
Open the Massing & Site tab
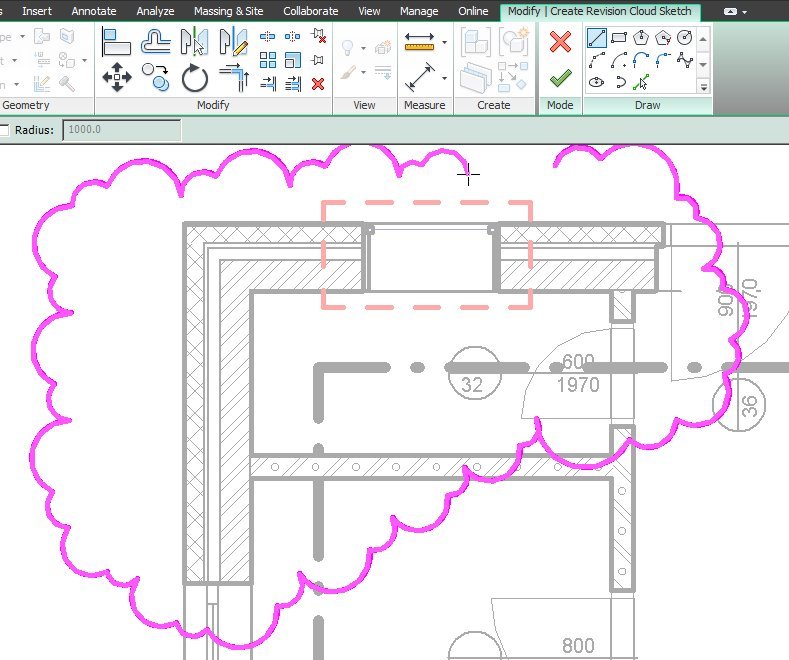(x=228, y=11)
